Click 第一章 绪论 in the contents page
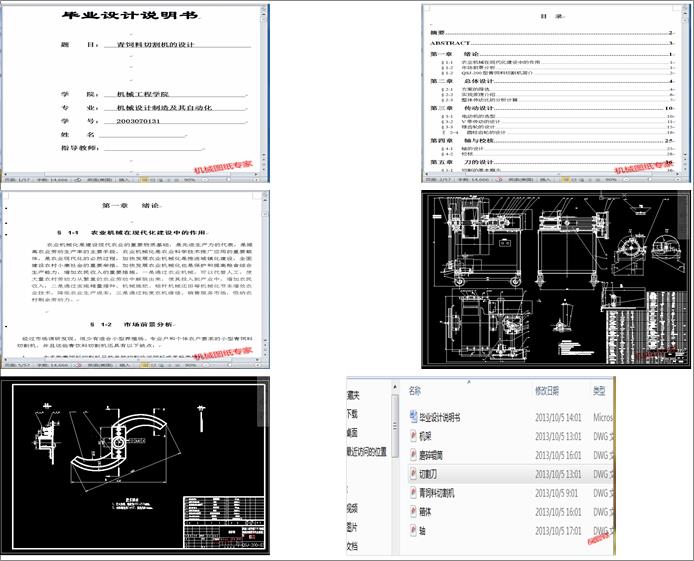Image resolution: width=694 pixels, height=561 pixels. click(x=552, y=54)
